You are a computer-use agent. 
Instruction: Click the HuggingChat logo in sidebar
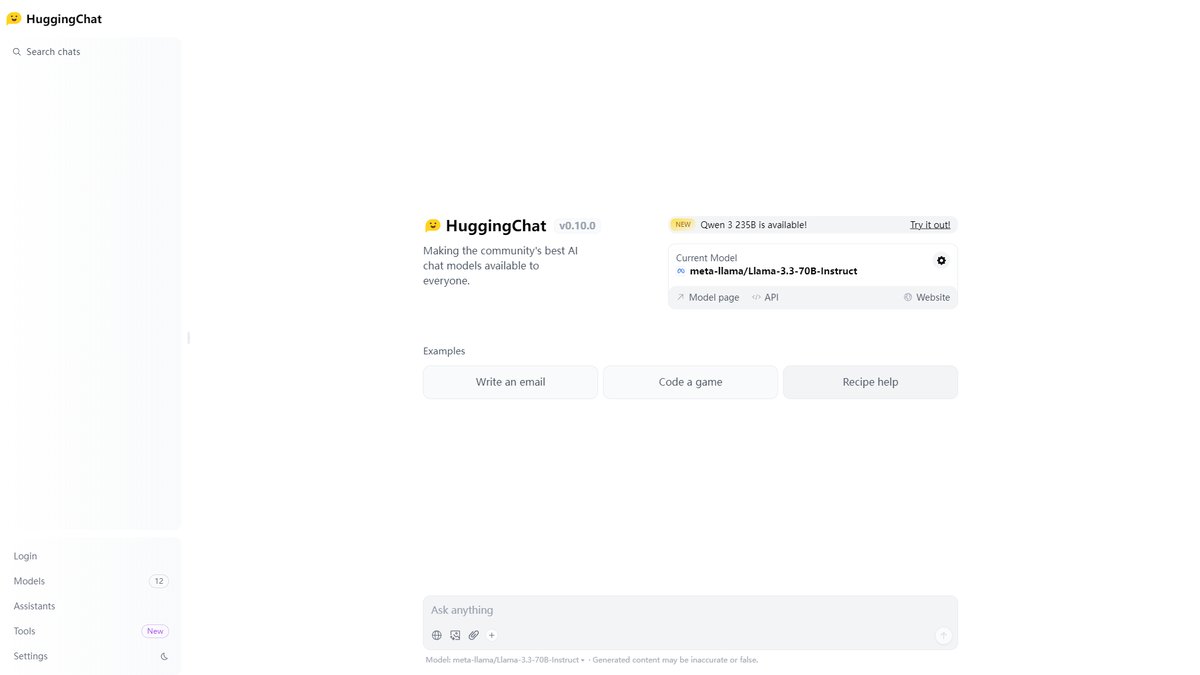54,19
